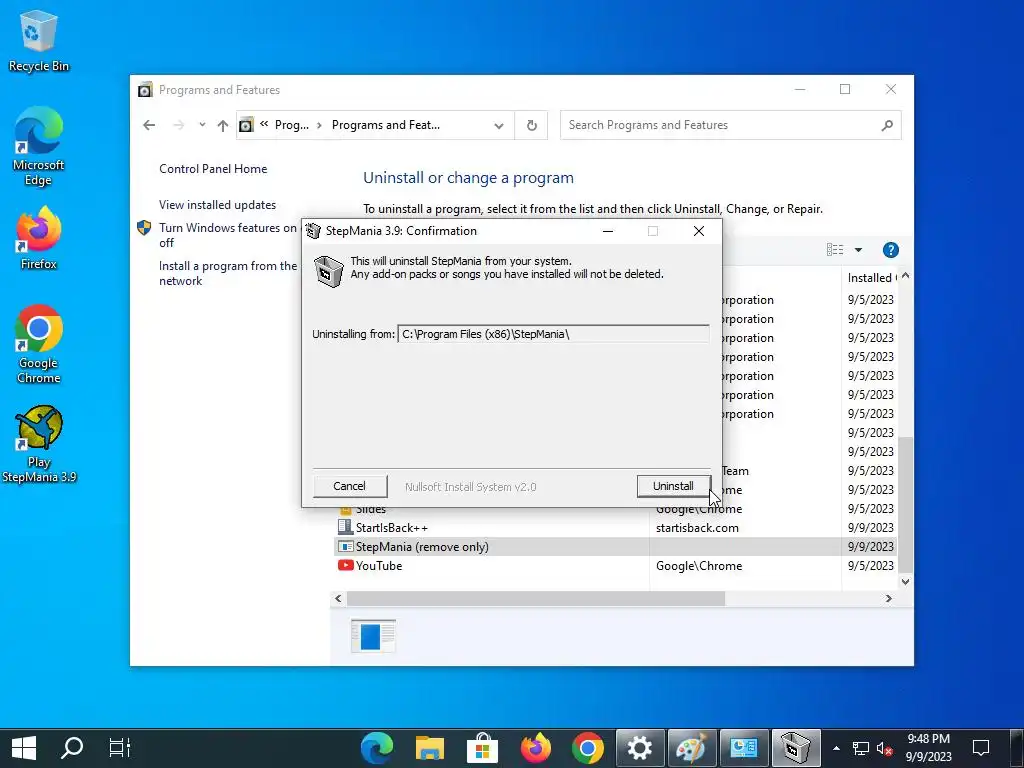Open File Explorer from taskbar
Viewport: 1024px width, 768px height.
point(430,748)
